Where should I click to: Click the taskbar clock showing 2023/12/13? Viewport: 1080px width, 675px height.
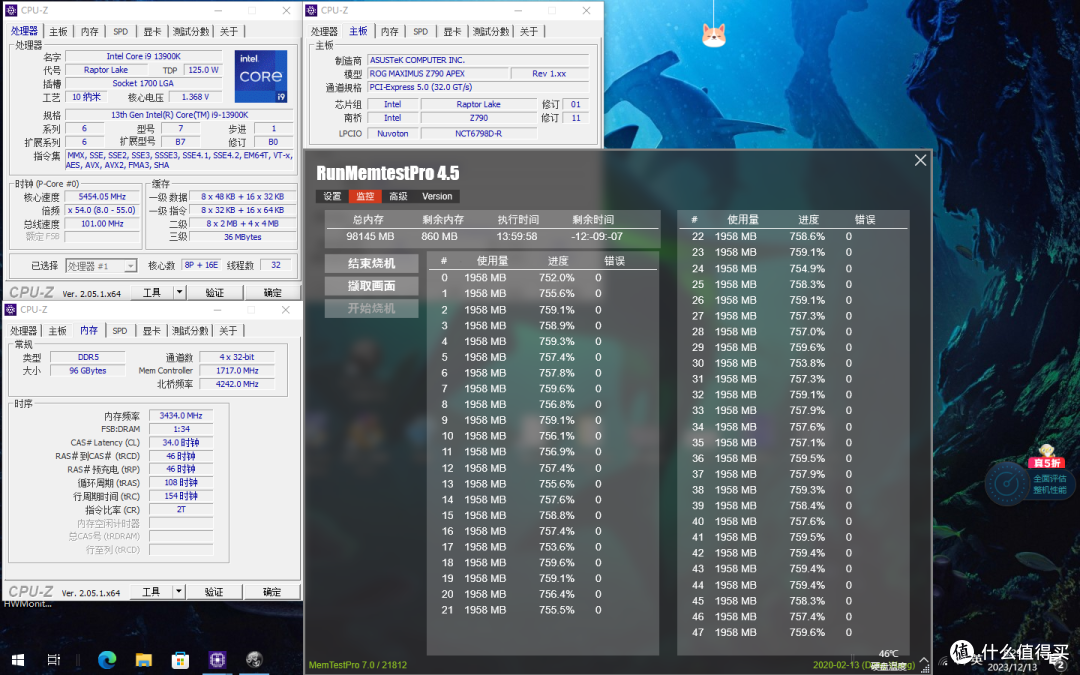(x=1010, y=661)
